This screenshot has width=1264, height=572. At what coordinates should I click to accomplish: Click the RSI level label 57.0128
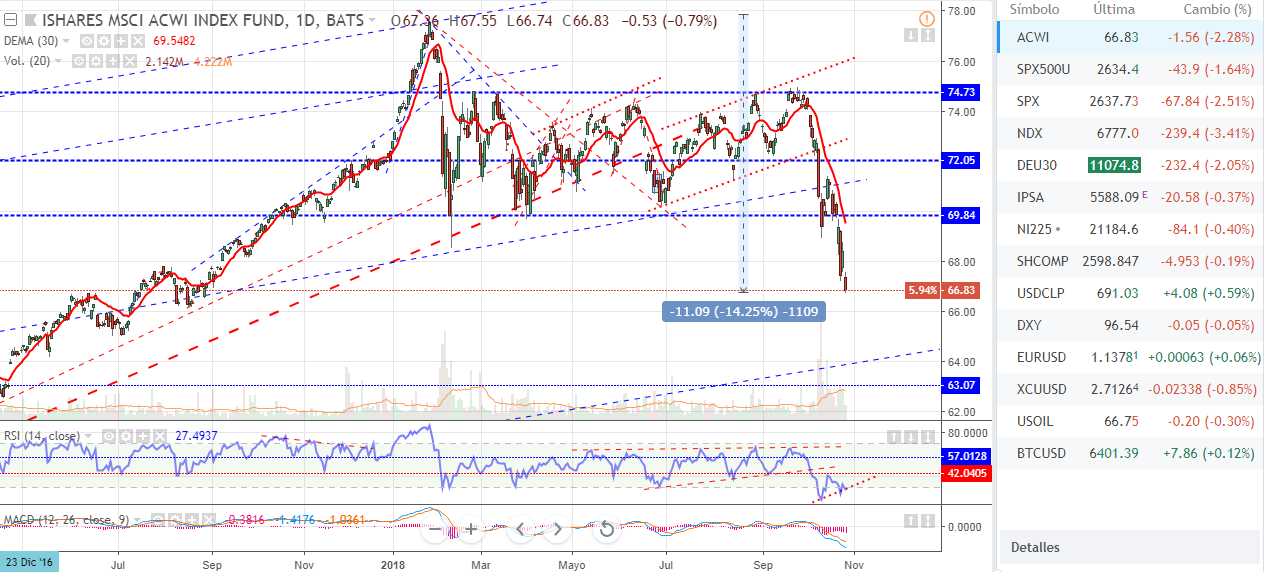[966, 456]
